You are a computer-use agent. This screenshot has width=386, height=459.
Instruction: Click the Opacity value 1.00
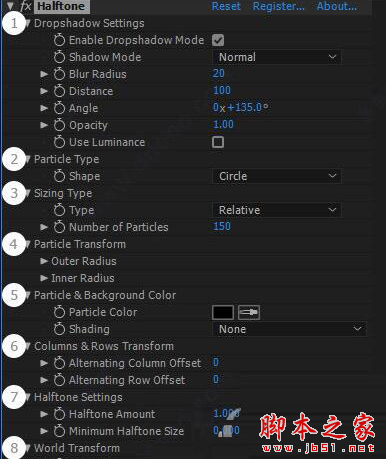click(x=223, y=124)
